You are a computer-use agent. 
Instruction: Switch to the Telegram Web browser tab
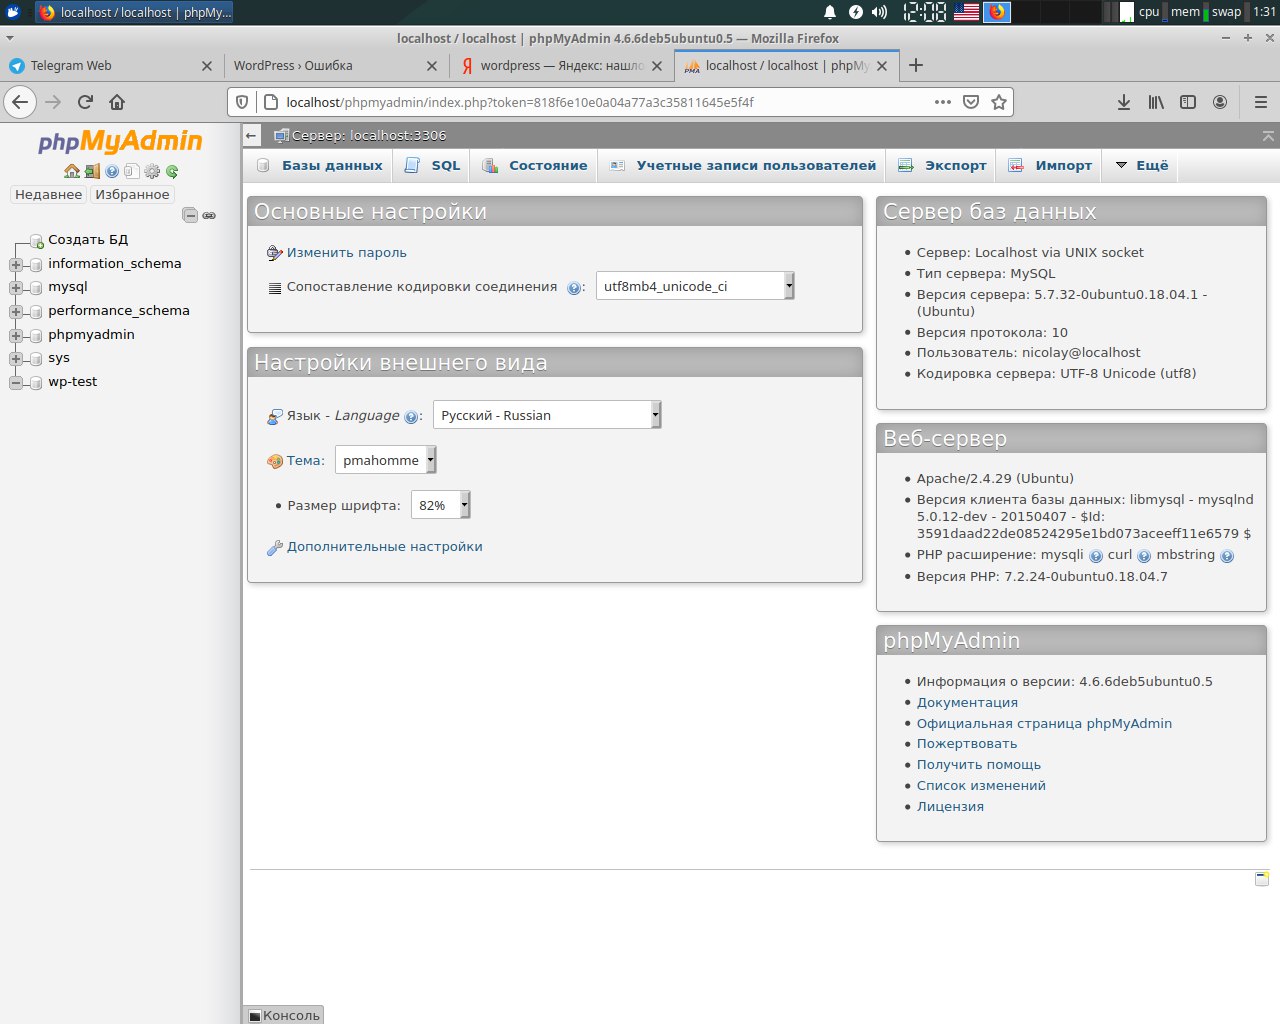click(110, 65)
